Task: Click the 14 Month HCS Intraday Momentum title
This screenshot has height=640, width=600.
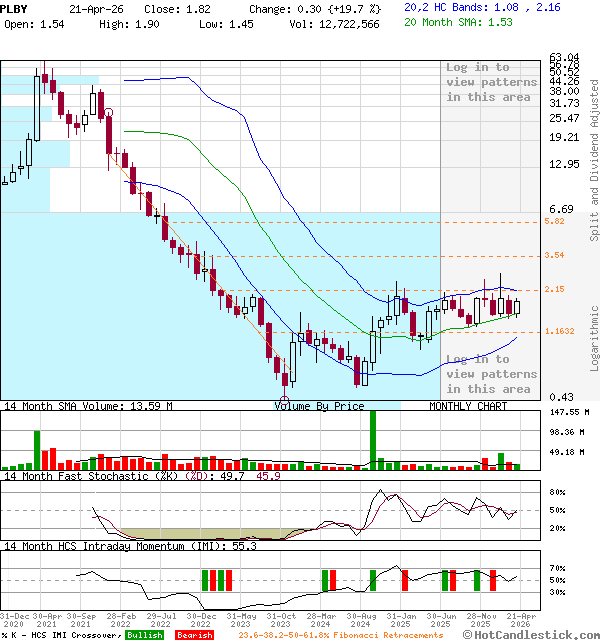Action: click(x=130, y=546)
